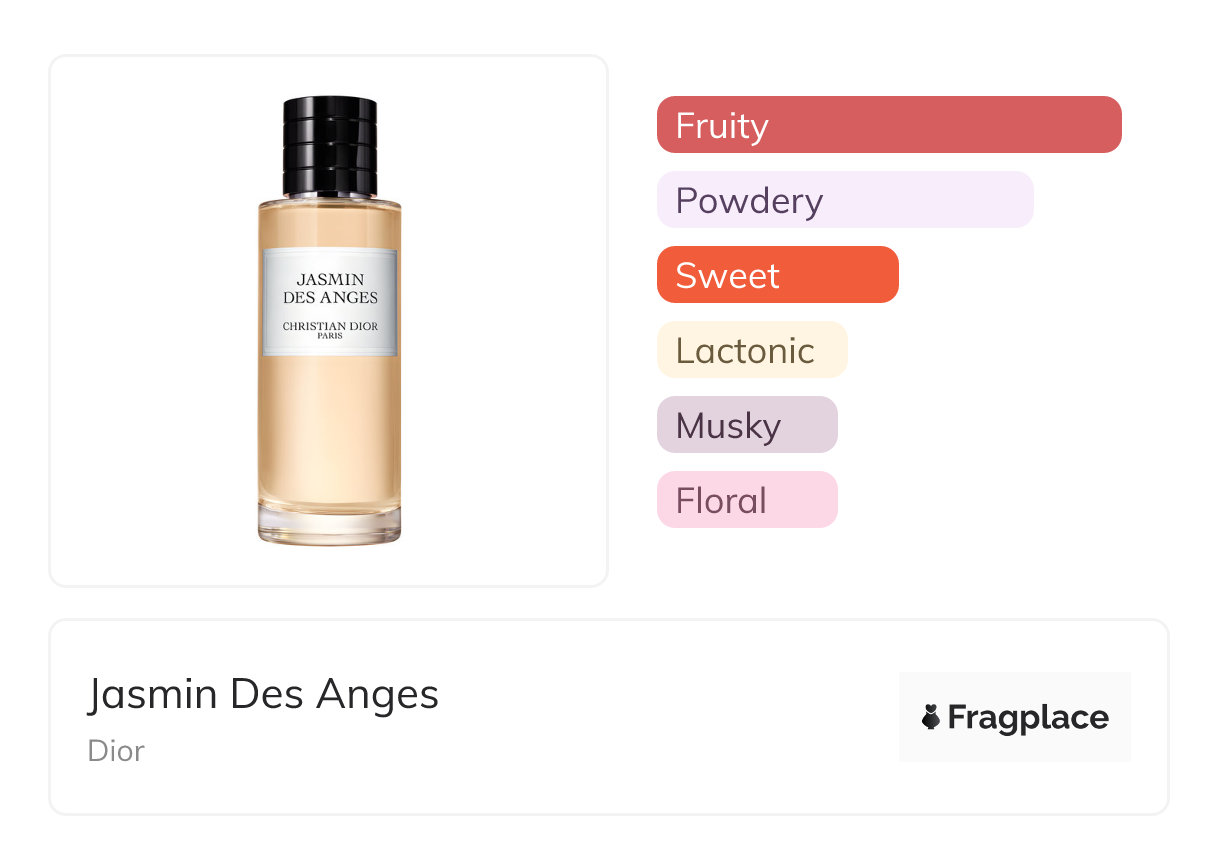
Task: Click the word Powdery
Action: pos(749,201)
